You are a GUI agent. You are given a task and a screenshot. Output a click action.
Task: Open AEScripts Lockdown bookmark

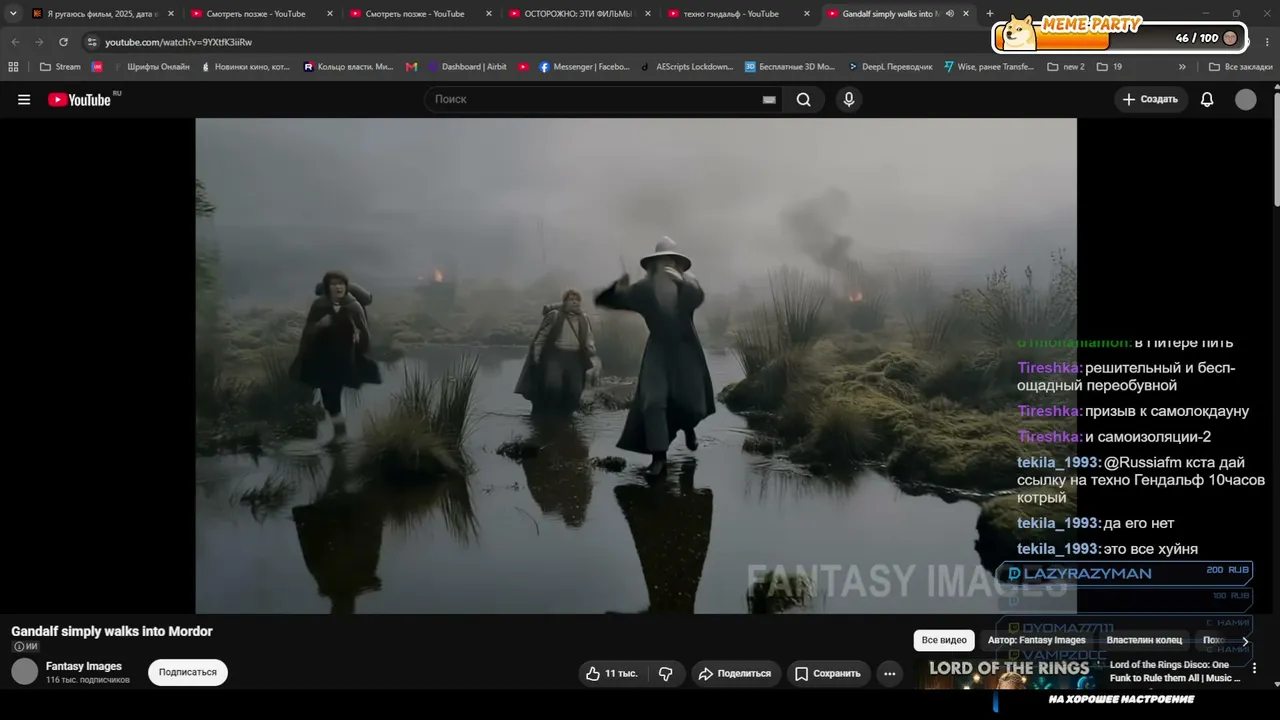click(687, 67)
